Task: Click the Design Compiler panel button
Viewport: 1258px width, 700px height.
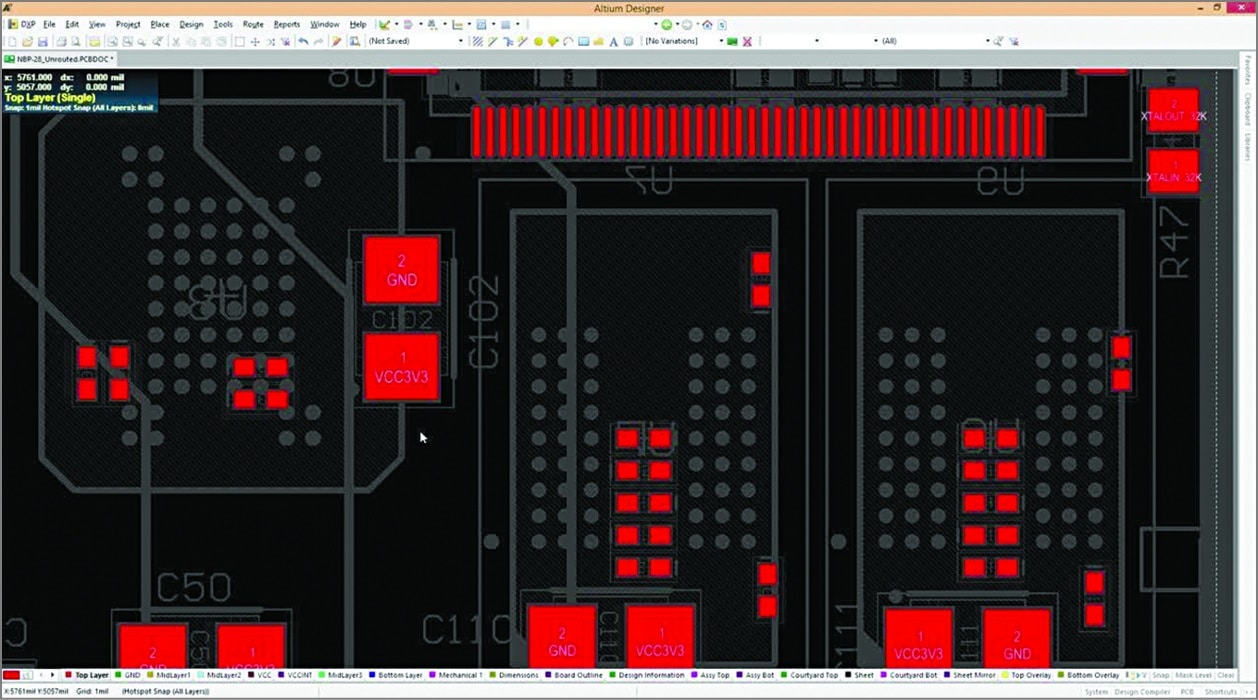Action: click(x=1142, y=692)
